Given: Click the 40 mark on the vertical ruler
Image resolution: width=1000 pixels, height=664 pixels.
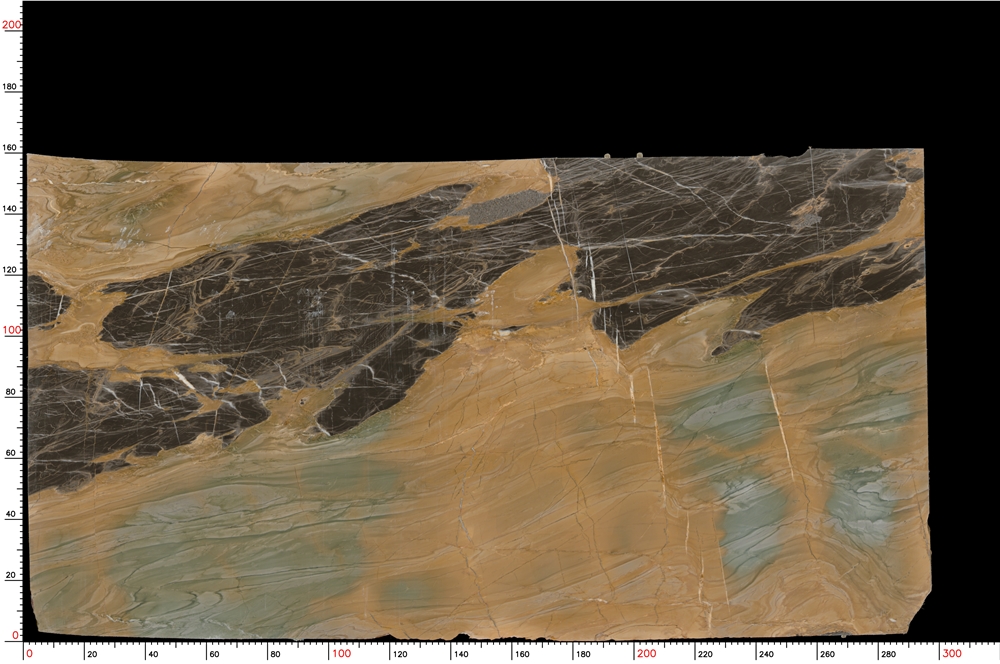Looking at the screenshot, I should (11, 514).
